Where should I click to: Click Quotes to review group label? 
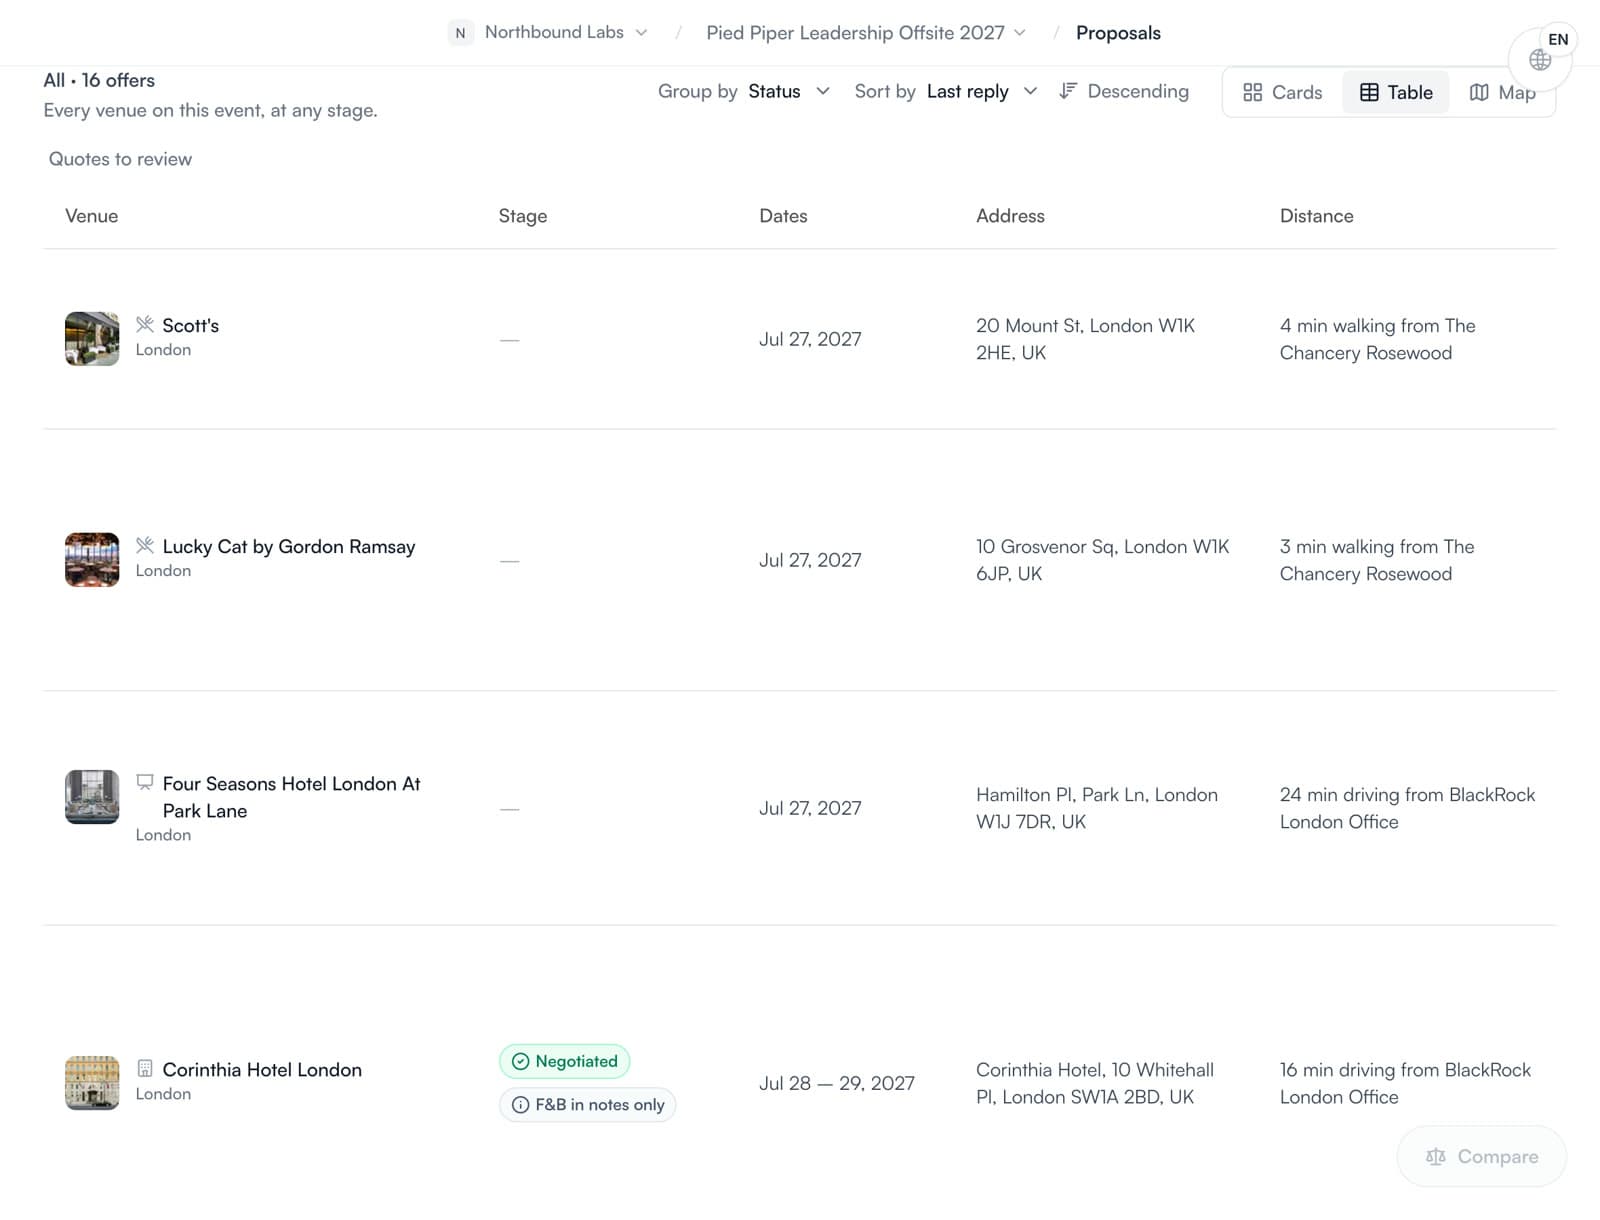(120, 159)
